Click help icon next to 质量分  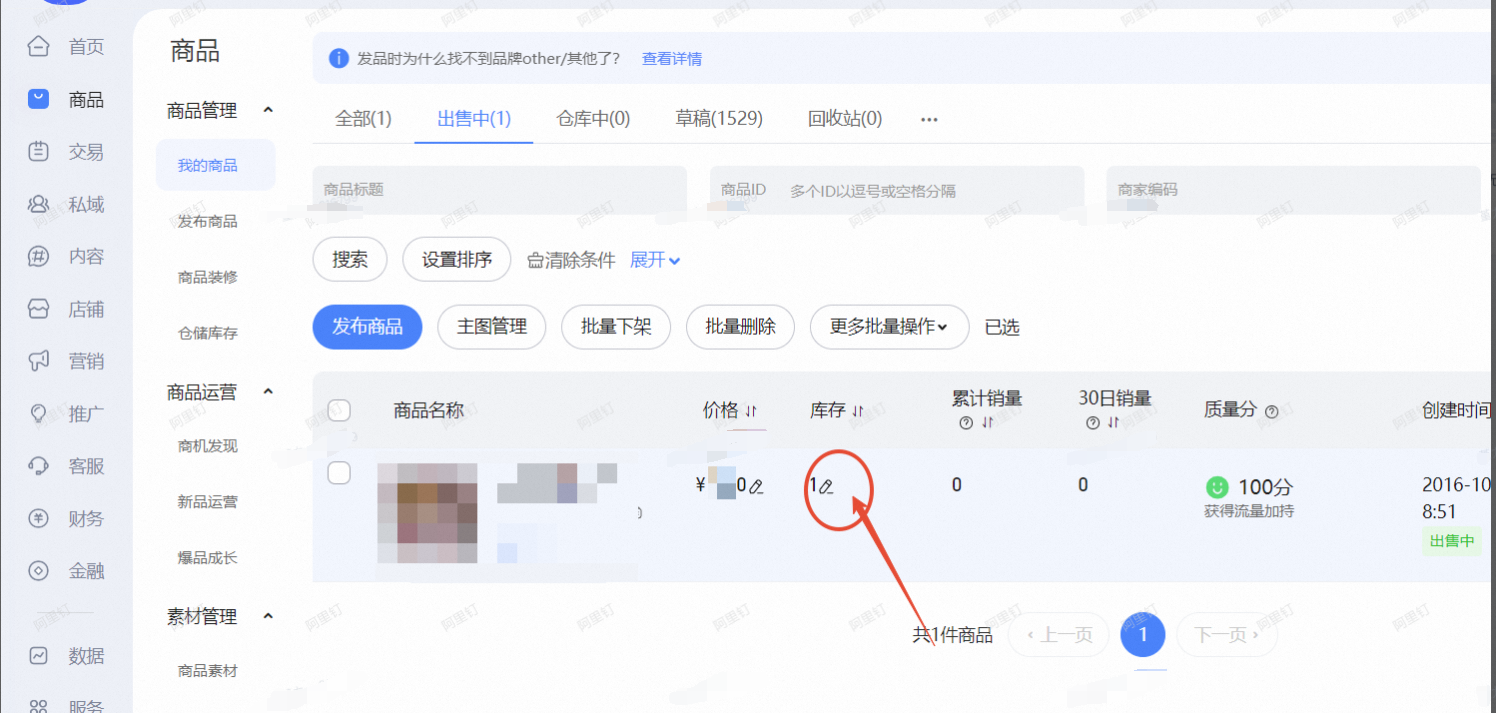[x=1272, y=411]
